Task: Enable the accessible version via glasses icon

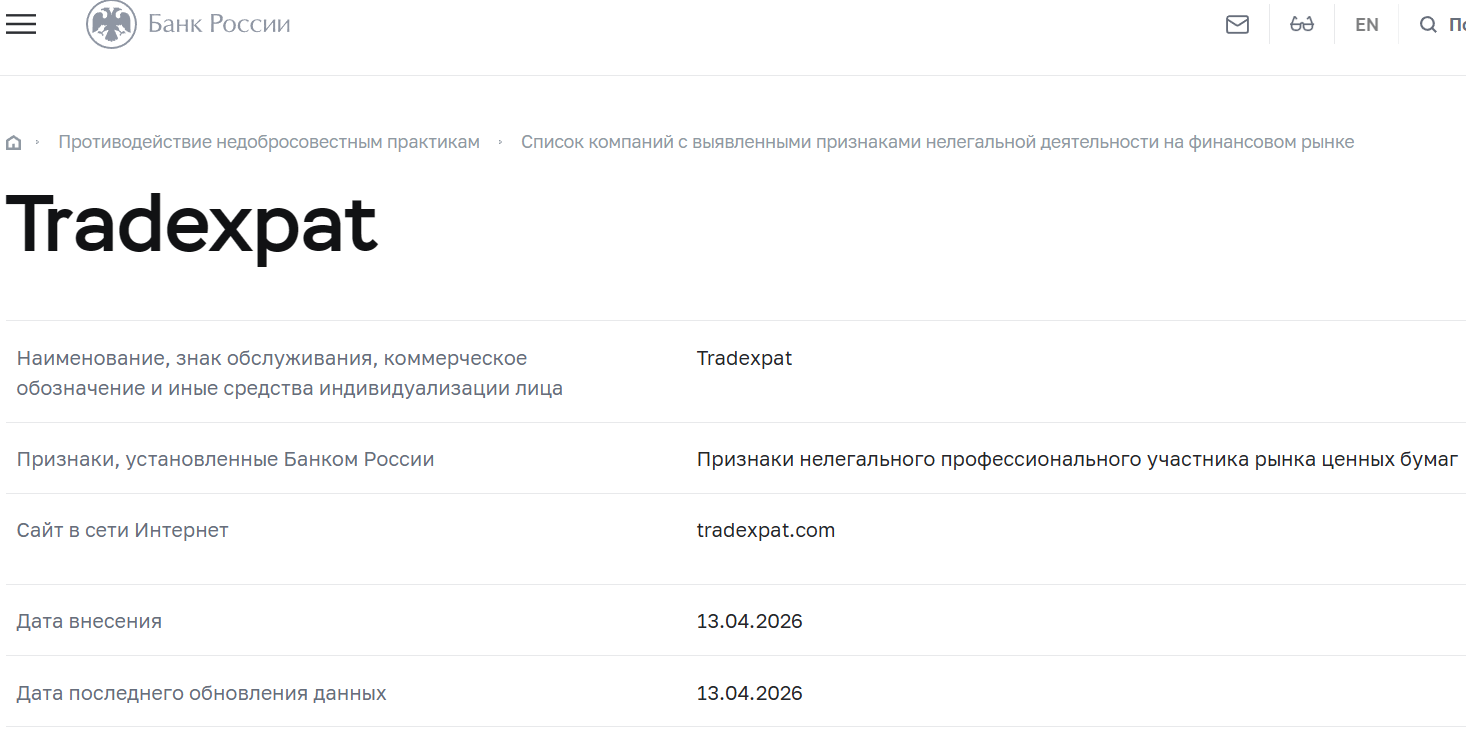Action: pos(1301,24)
